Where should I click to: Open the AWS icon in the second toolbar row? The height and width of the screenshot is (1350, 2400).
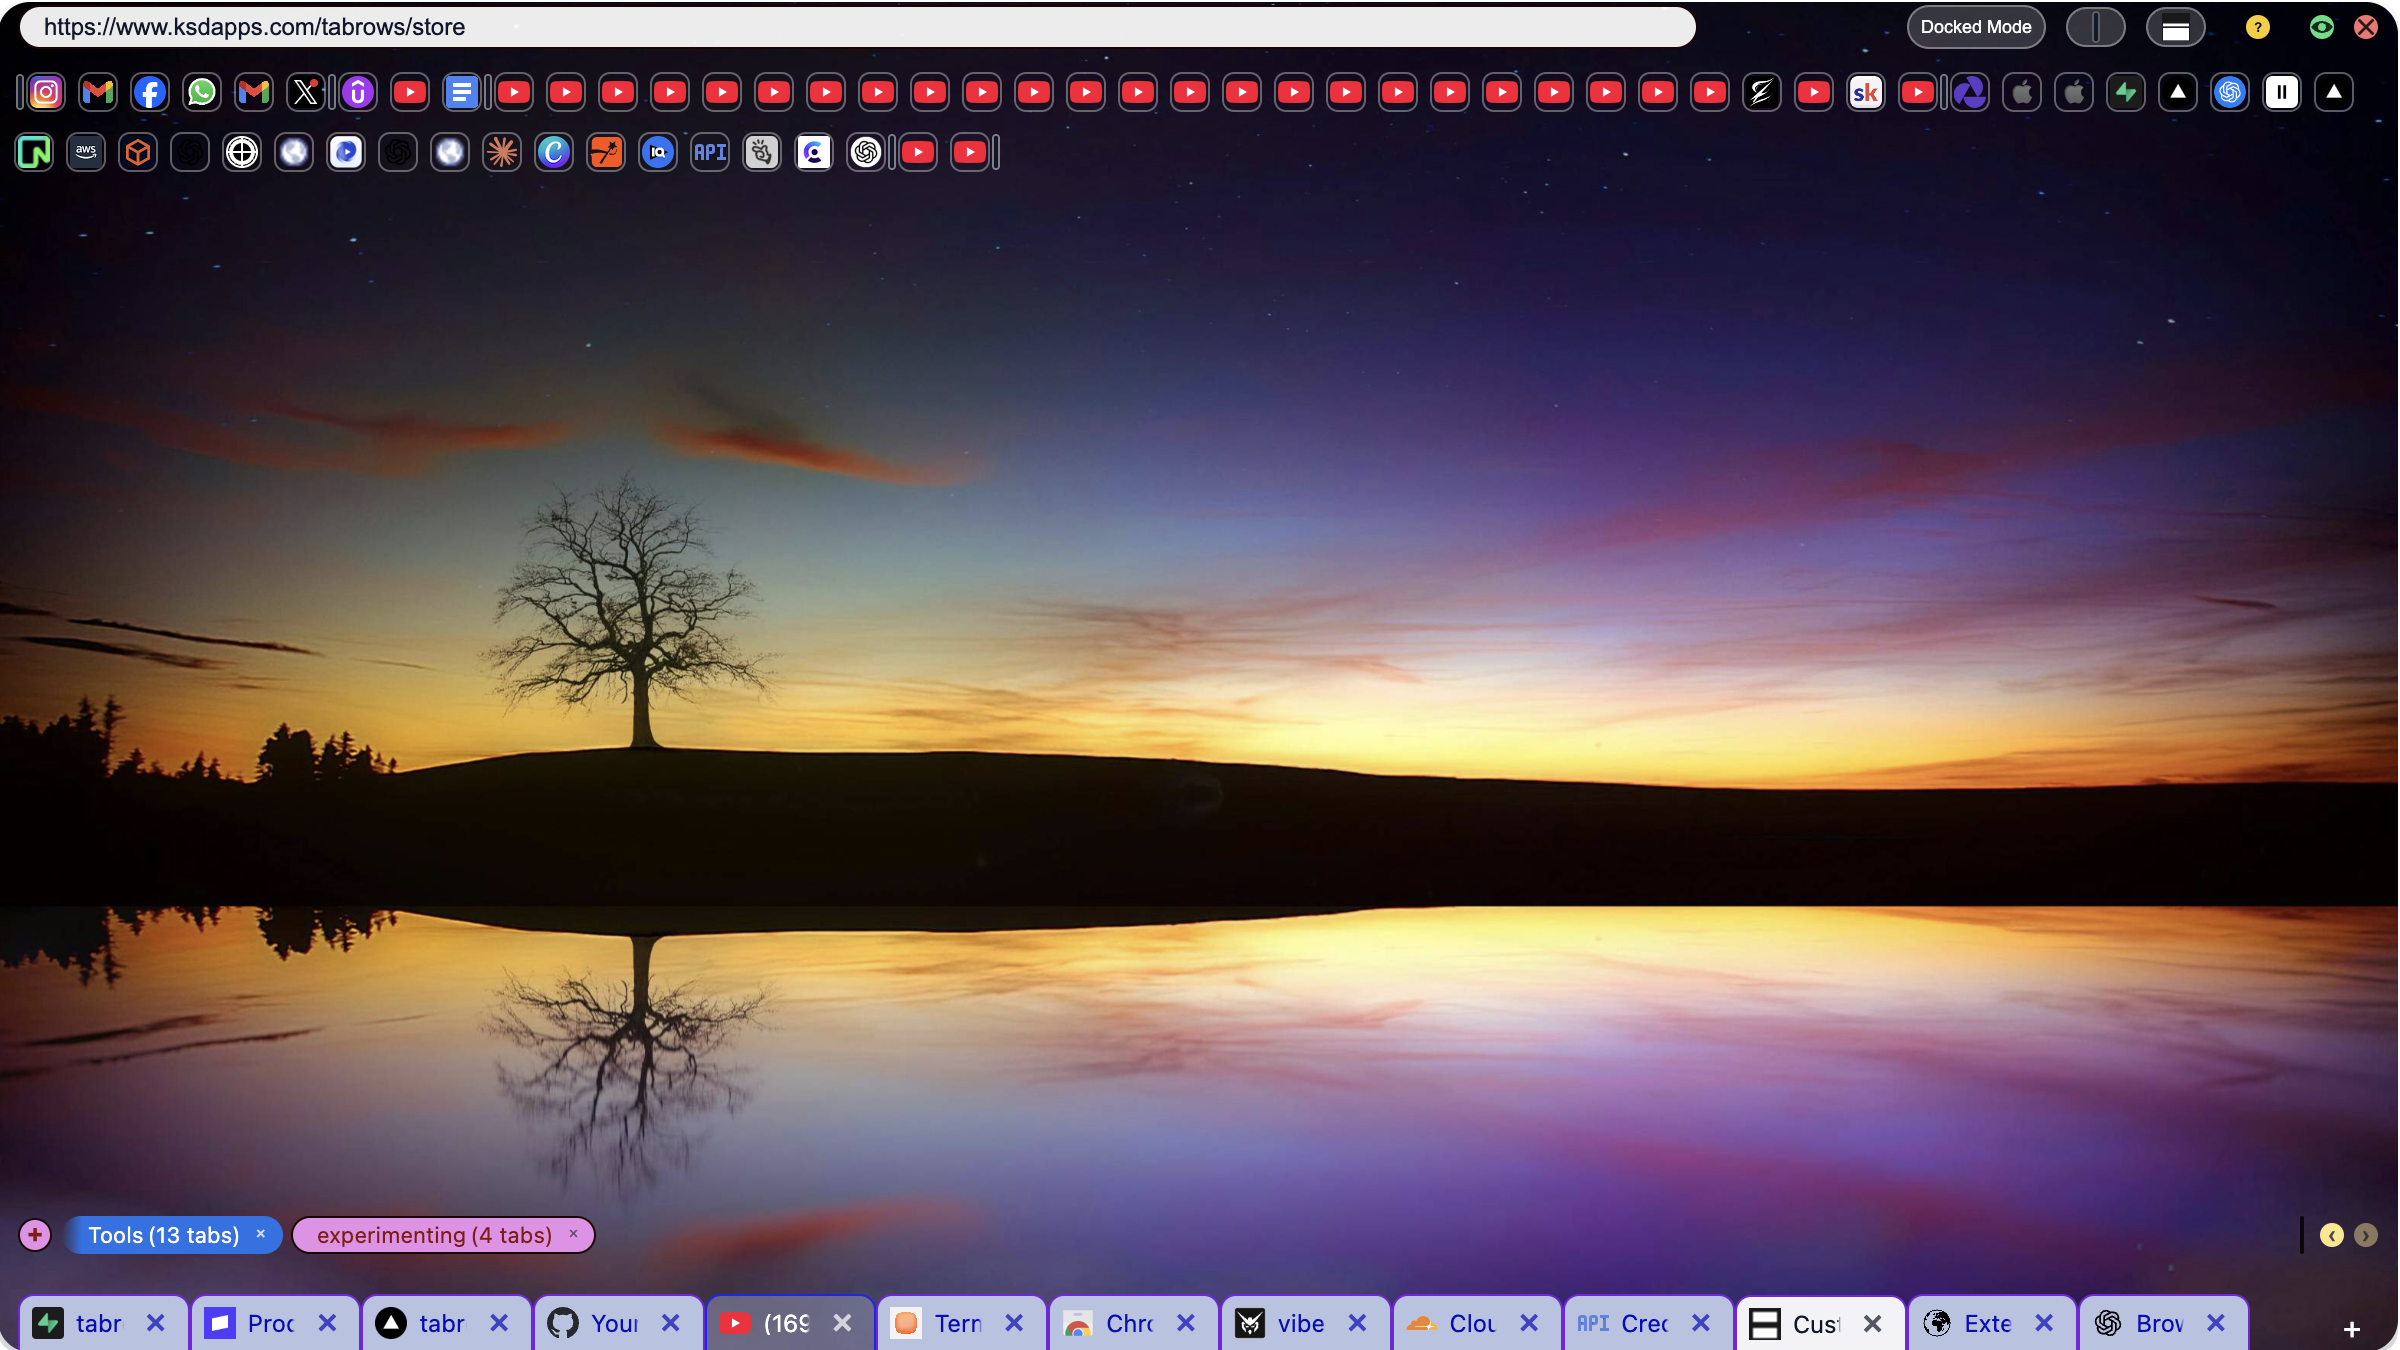86,152
